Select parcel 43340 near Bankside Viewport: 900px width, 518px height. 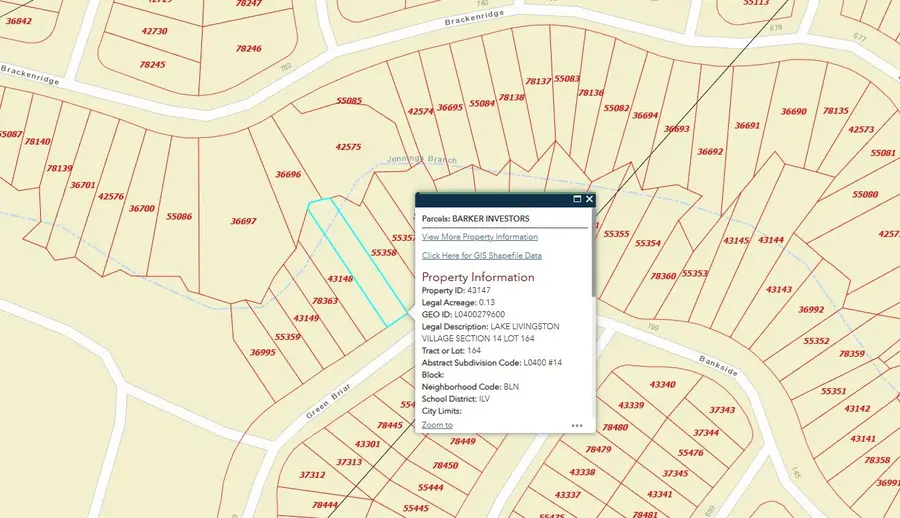pyautogui.click(x=661, y=384)
